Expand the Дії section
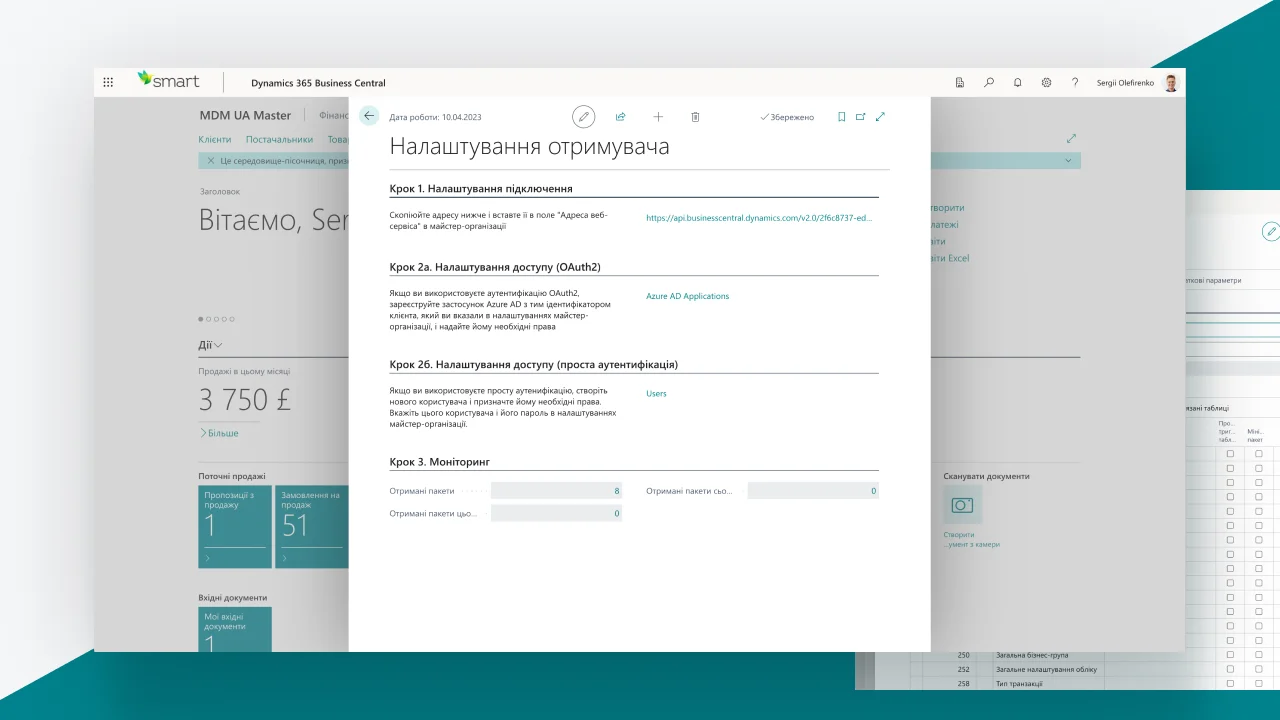 click(210, 344)
